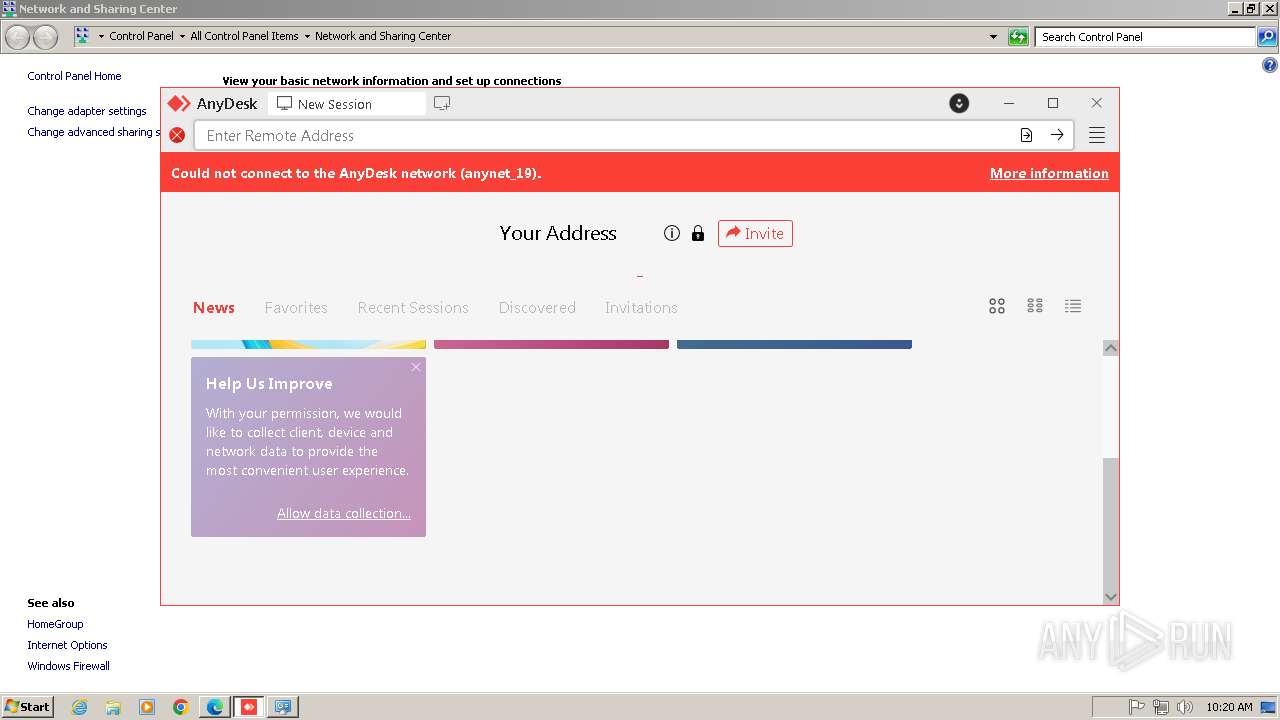Open Control Panel Home link
Screen dimensions: 1280x720
coord(74,76)
